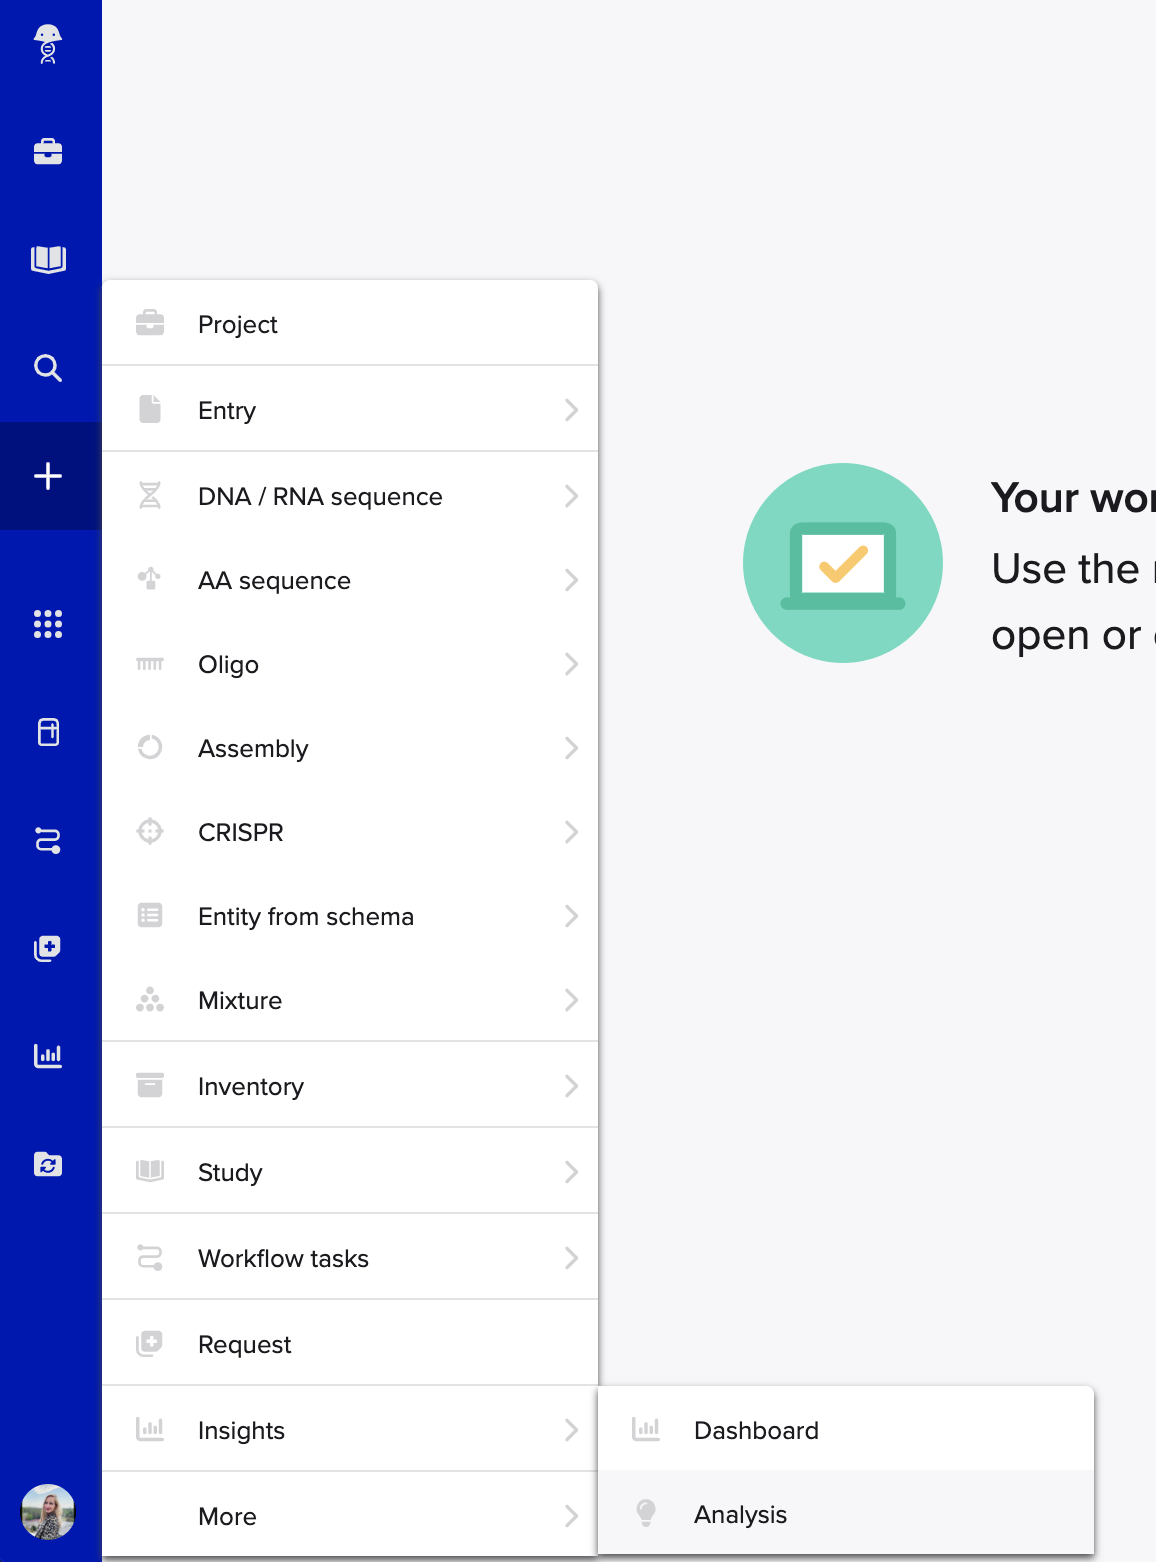Open the Requests icon in sidebar
This screenshot has height=1562, width=1156.
point(48,948)
